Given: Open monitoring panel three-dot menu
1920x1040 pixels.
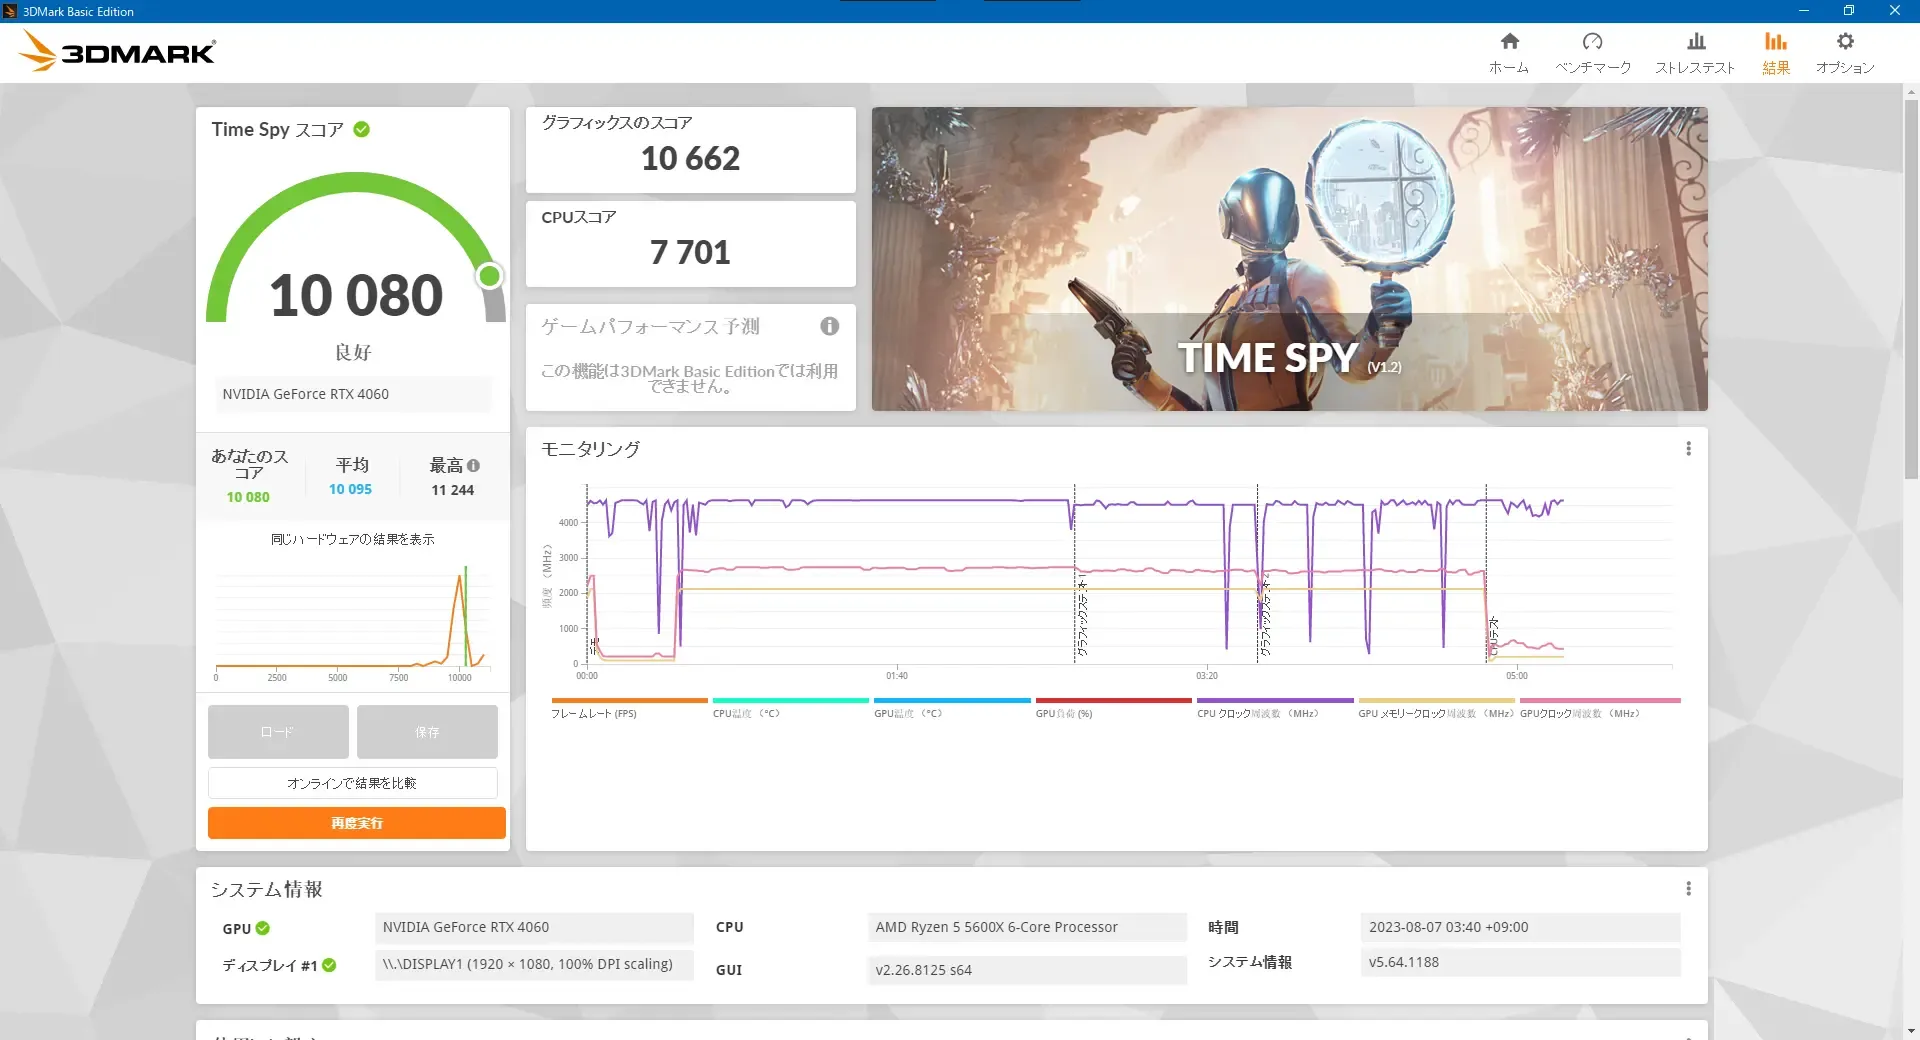Looking at the screenshot, I should 1688,449.
